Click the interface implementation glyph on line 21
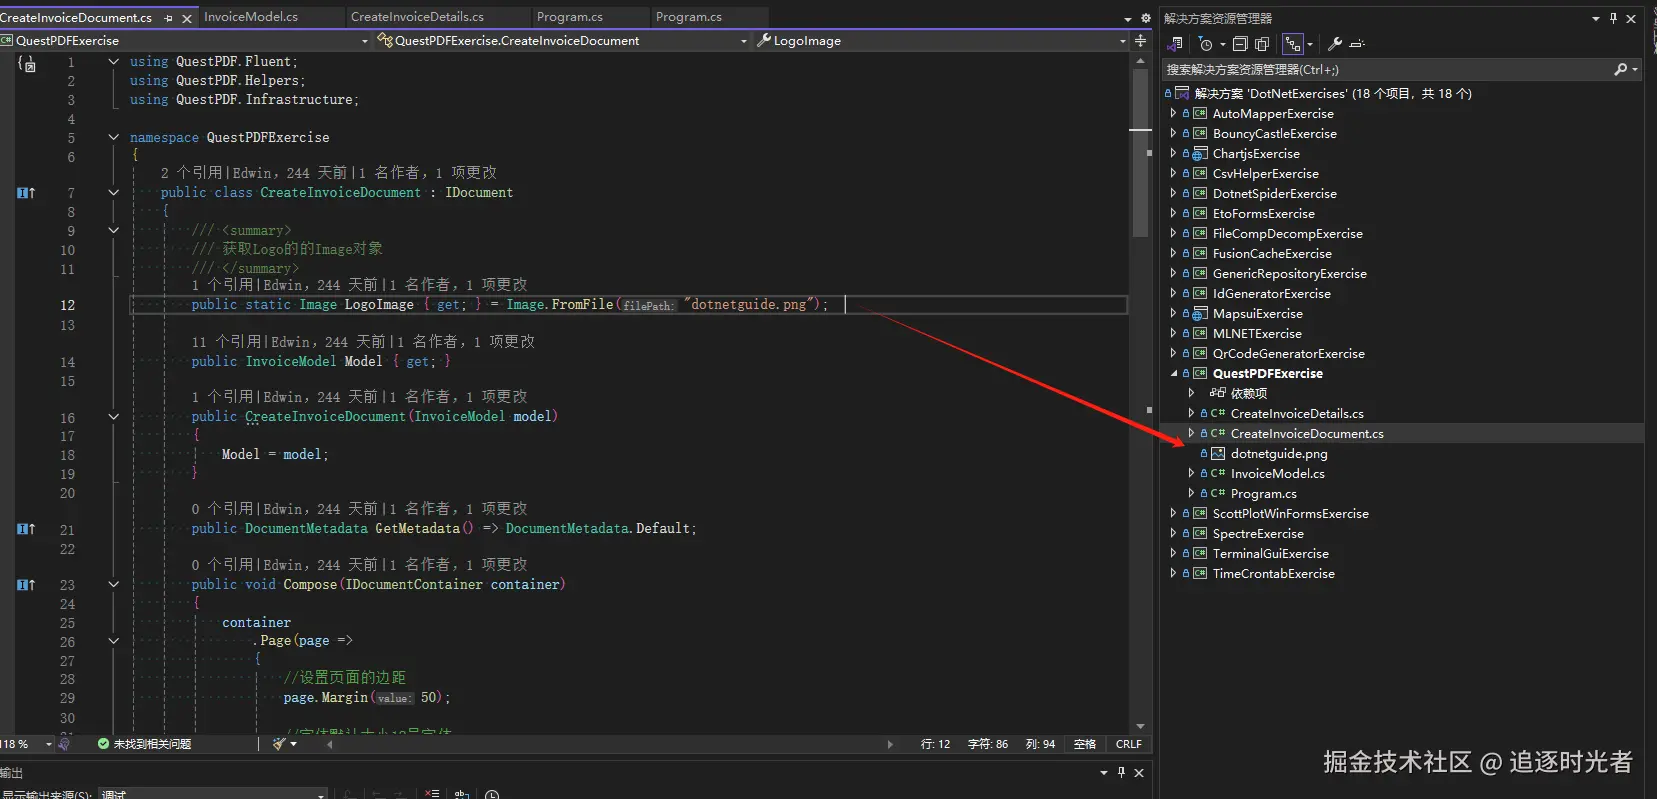This screenshot has height=799, width=1657. point(26,528)
